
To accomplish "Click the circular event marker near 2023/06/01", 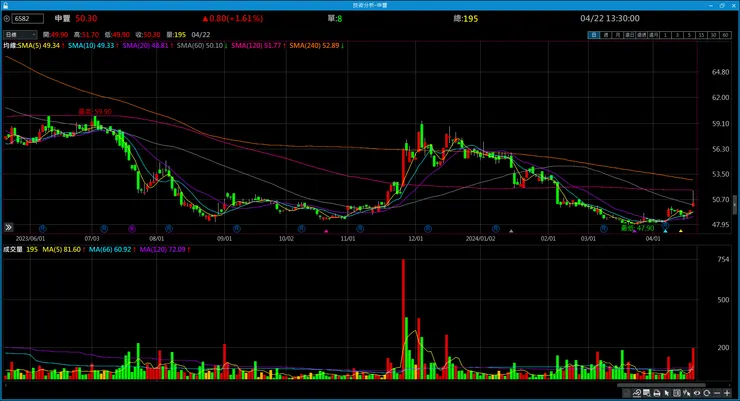I will click(42, 228).
